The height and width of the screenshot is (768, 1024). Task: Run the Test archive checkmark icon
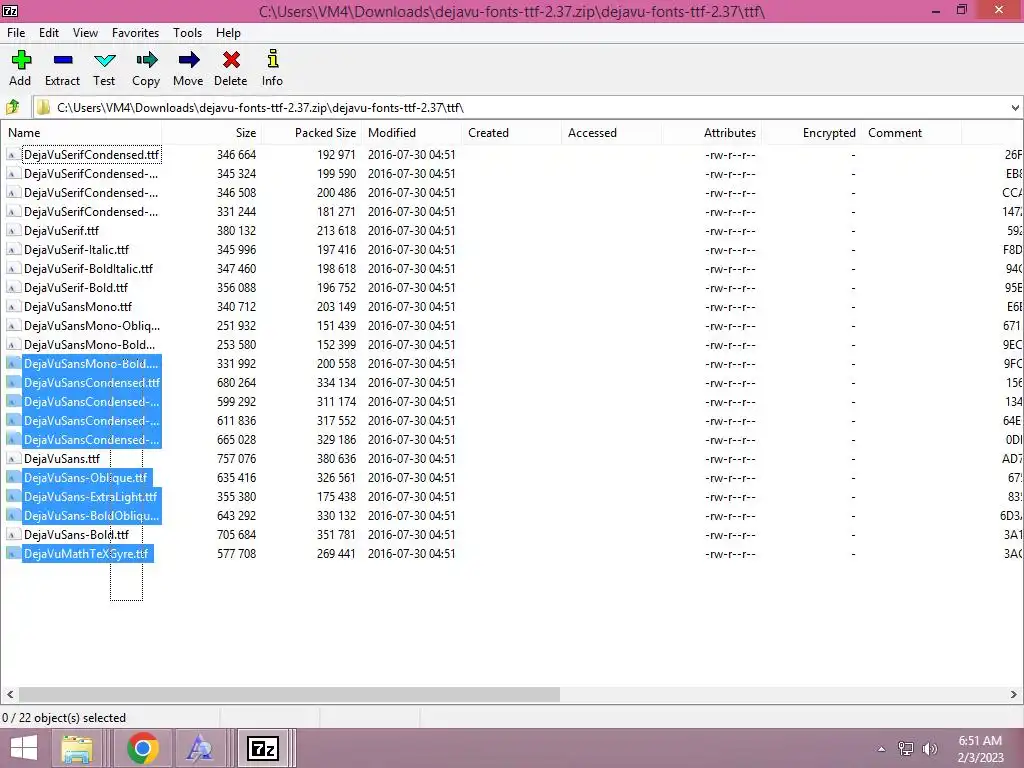(x=104, y=60)
